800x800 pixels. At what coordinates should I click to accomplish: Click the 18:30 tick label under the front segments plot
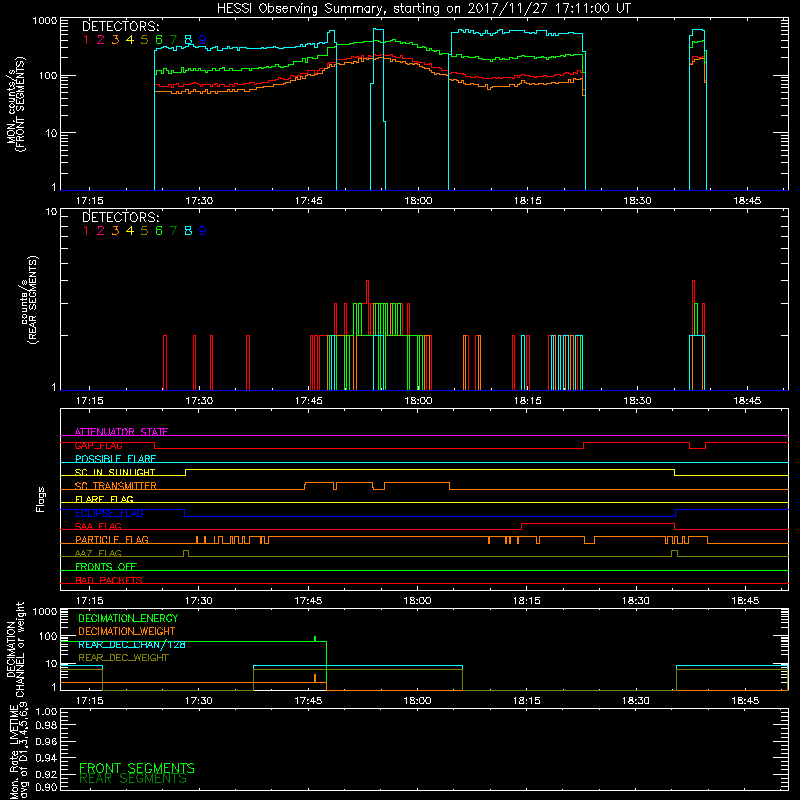point(637,201)
